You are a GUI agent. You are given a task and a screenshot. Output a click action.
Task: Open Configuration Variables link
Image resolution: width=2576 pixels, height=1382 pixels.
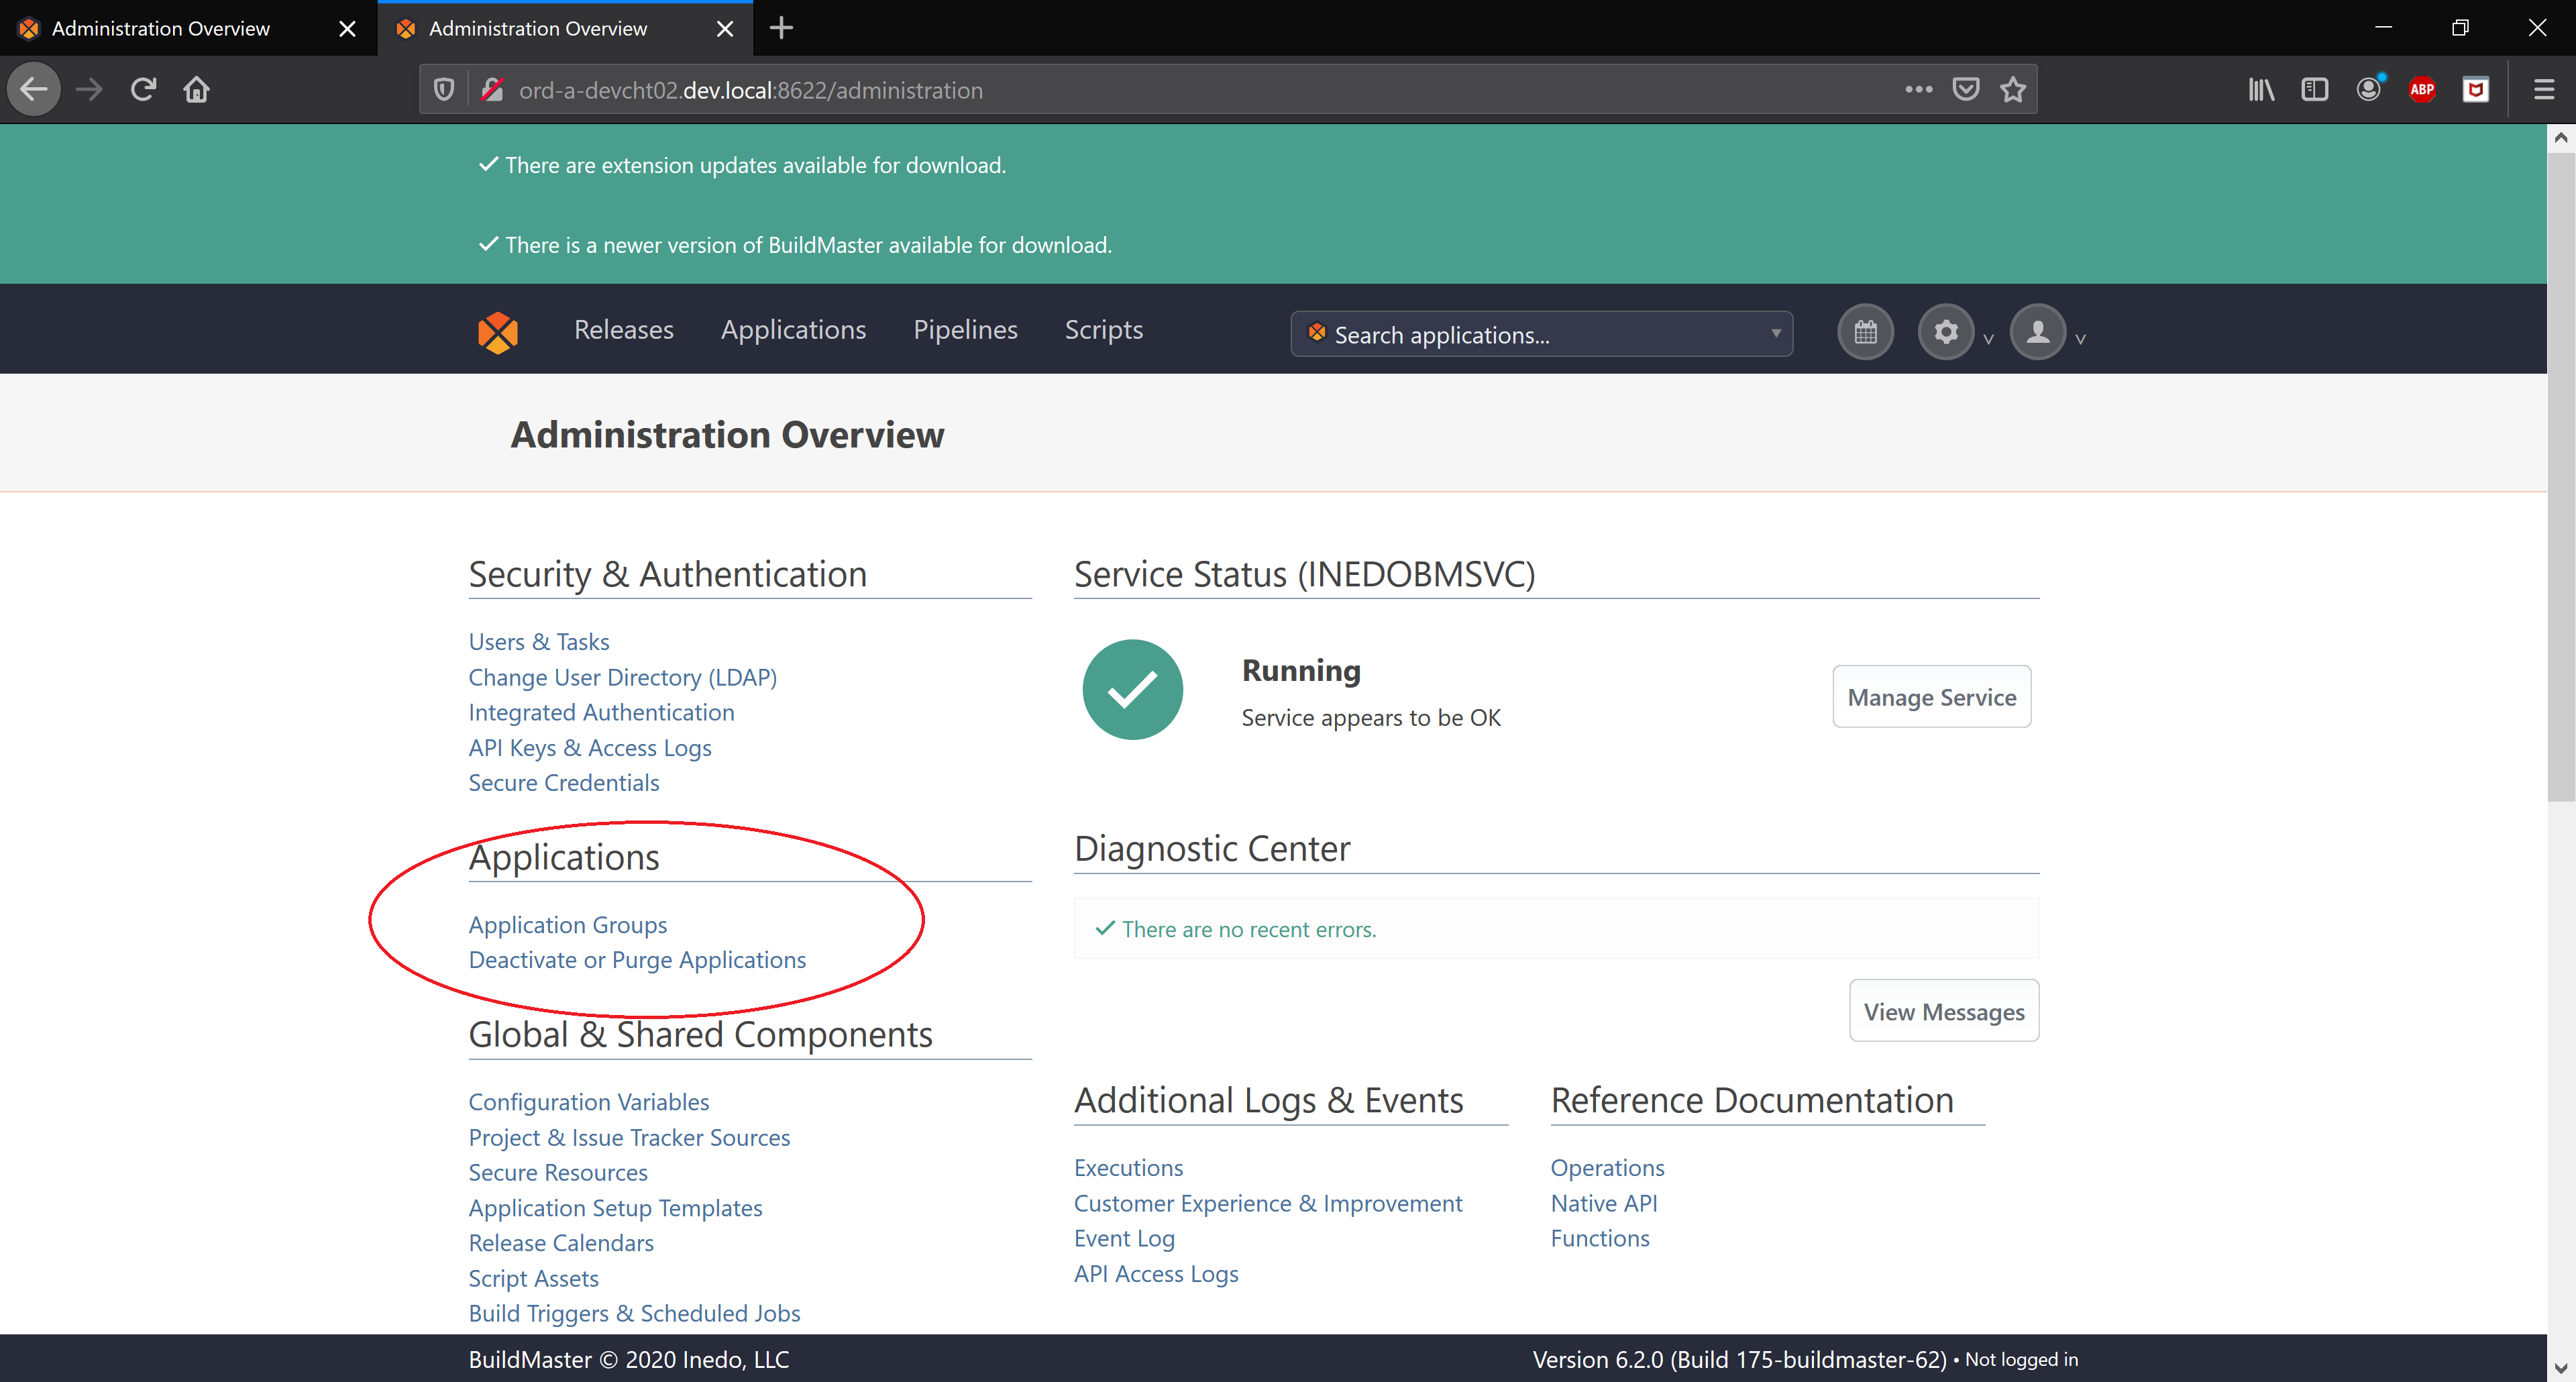coord(588,1101)
